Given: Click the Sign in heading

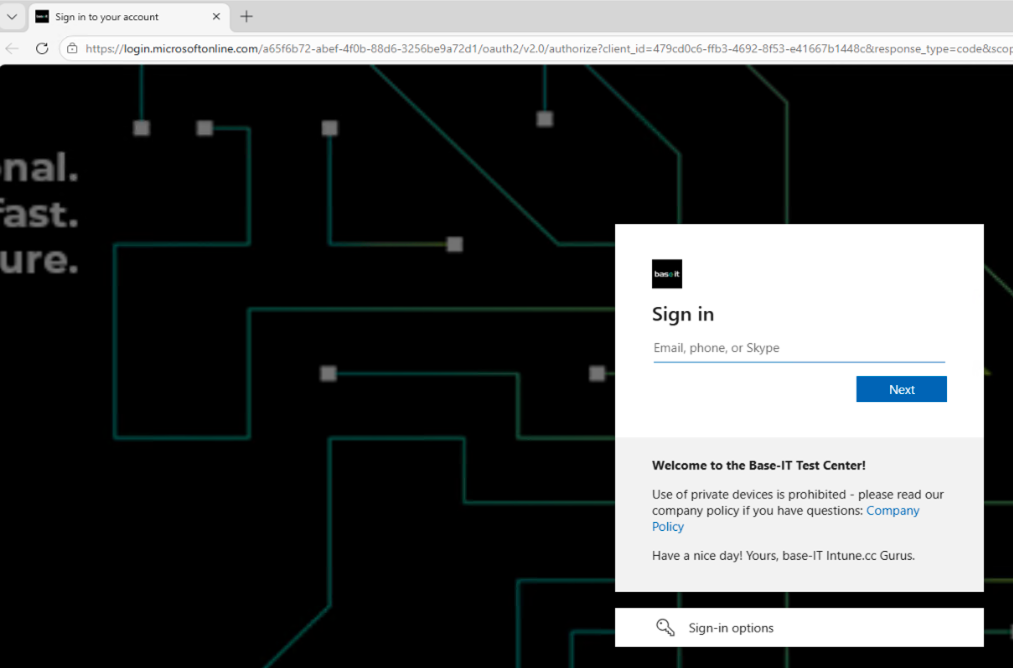Looking at the screenshot, I should (x=683, y=313).
